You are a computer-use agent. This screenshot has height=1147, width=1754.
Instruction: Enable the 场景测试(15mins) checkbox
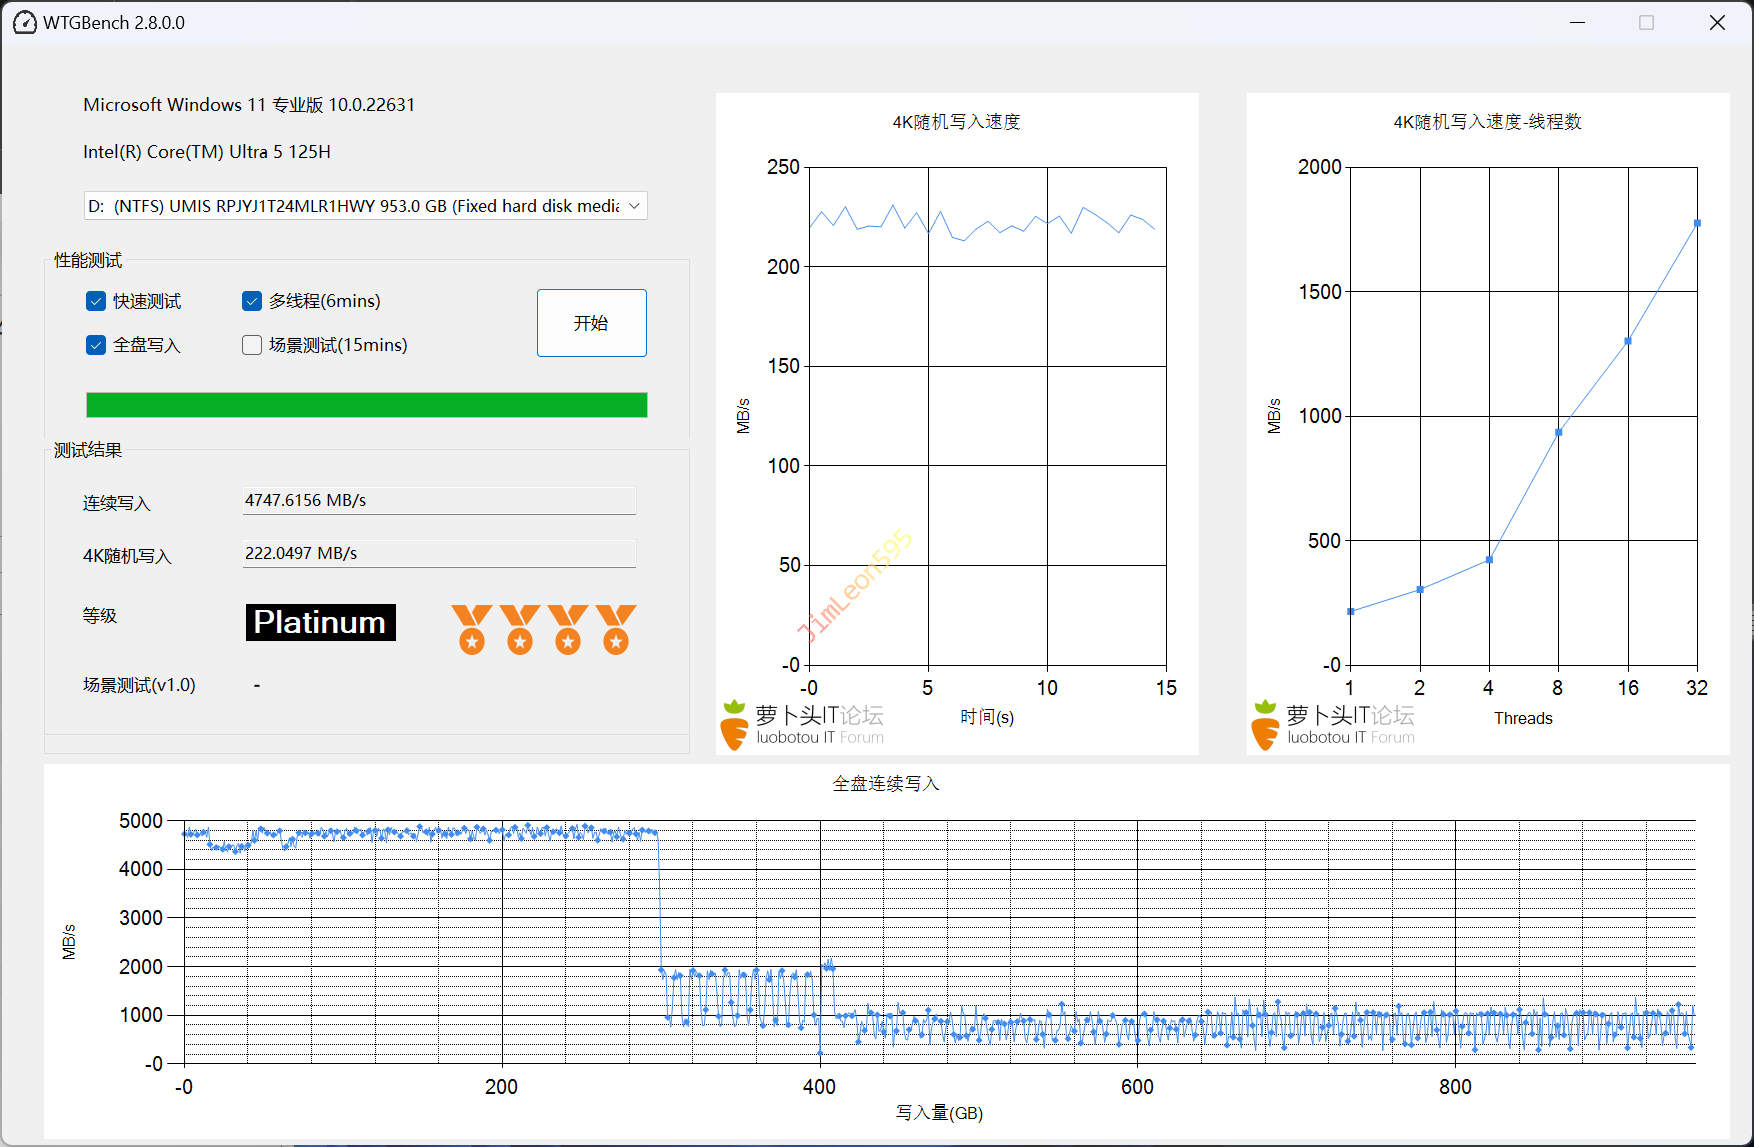pos(252,345)
